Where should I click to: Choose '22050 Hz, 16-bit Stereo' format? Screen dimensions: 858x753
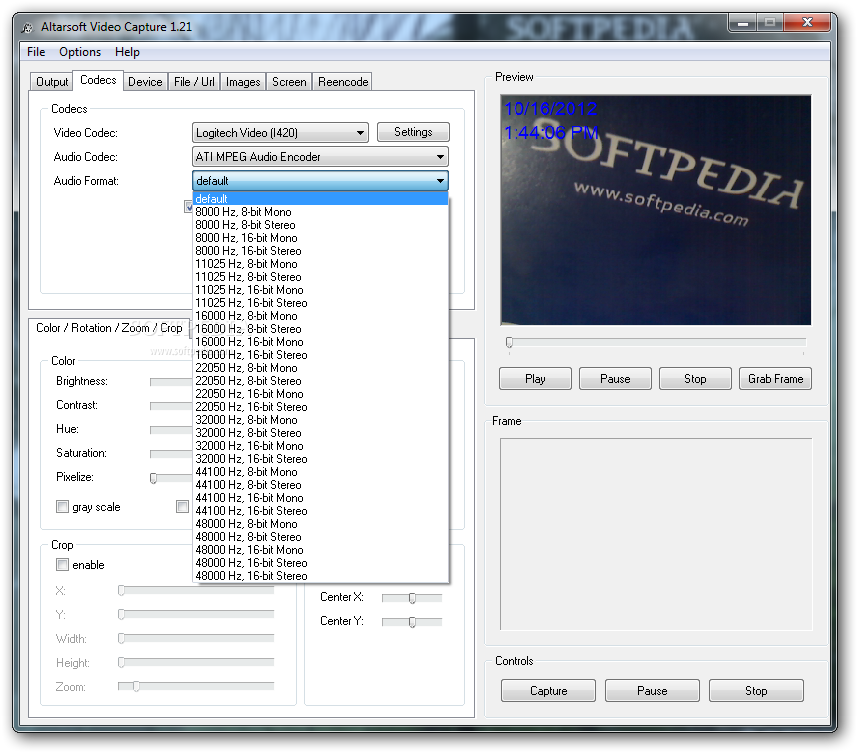(x=320, y=407)
